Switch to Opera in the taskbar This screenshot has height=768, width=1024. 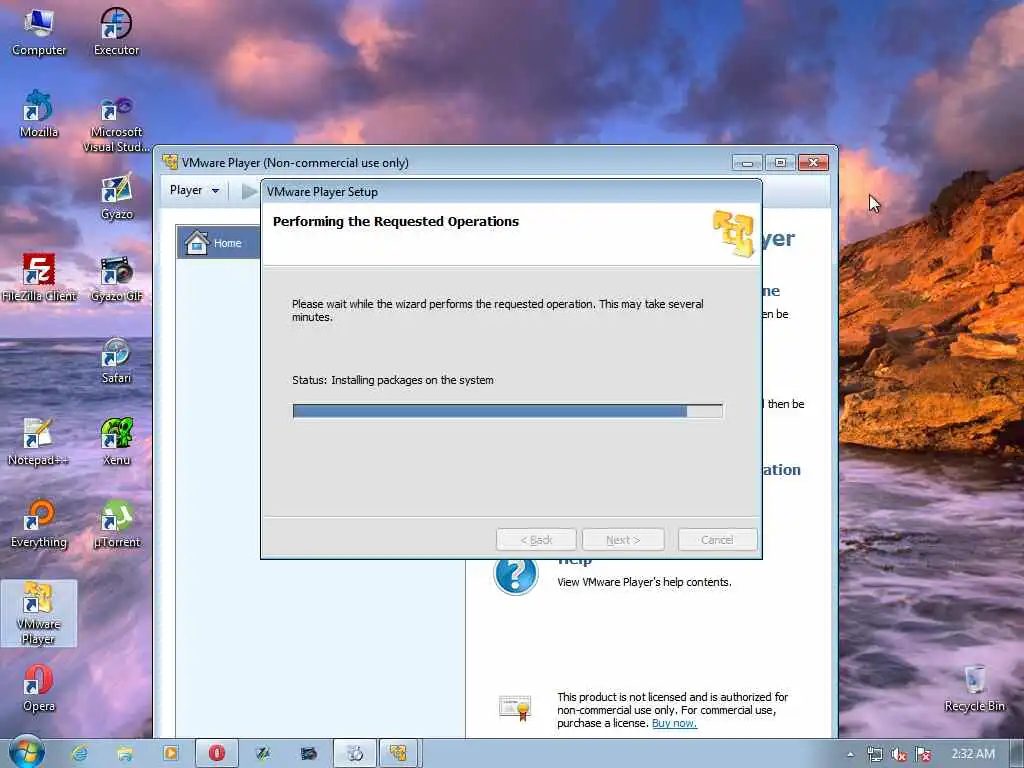pos(217,754)
